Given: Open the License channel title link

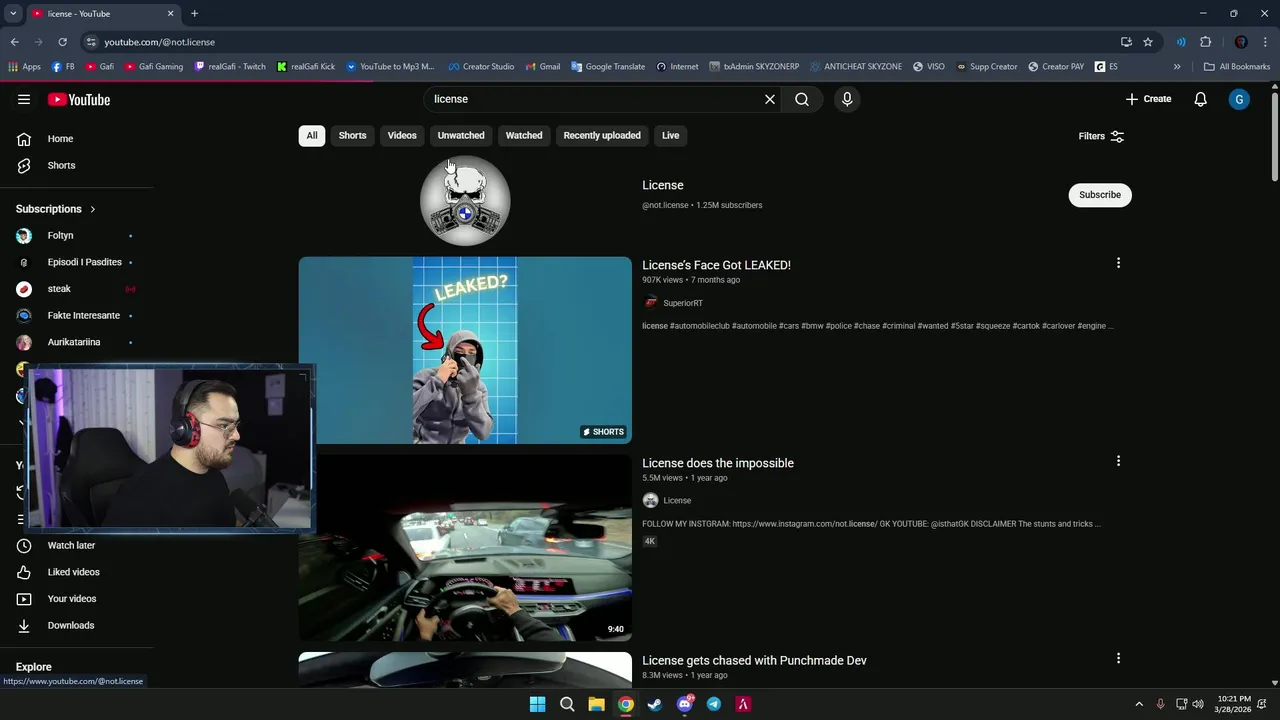Looking at the screenshot, I should click(663, 185).
